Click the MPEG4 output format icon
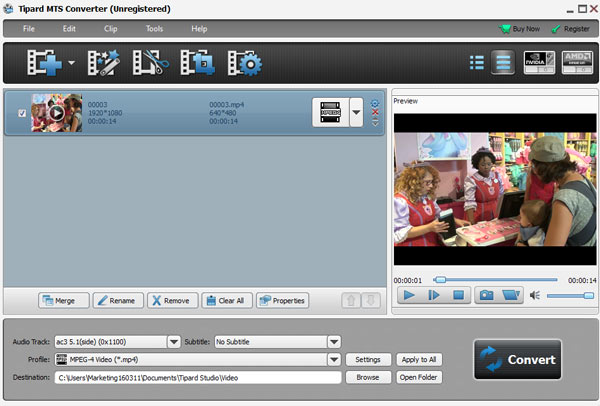Screen dimensions: 600x406 [331, 112]
